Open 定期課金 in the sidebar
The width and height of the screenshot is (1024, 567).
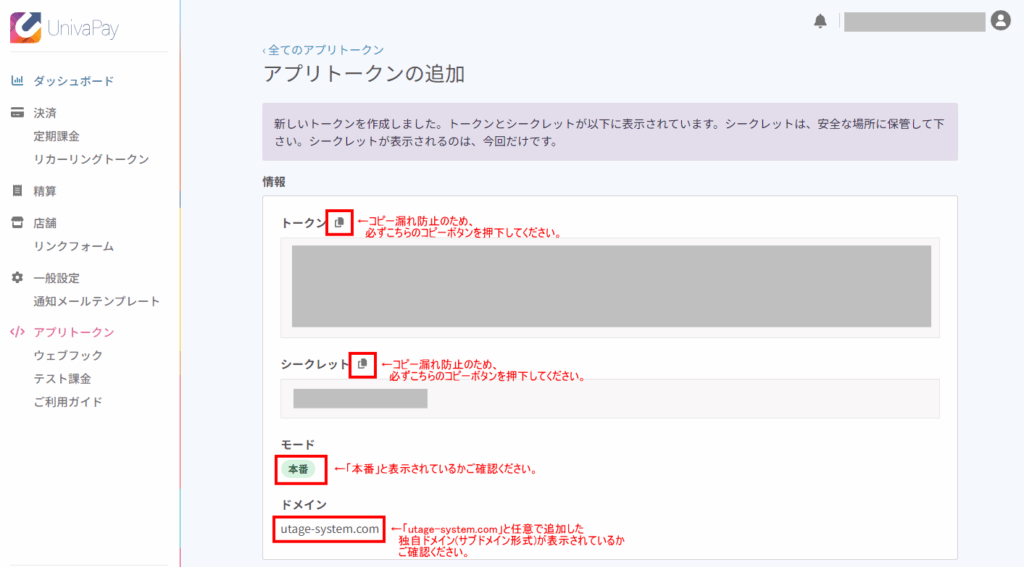(x=57, y=136)
